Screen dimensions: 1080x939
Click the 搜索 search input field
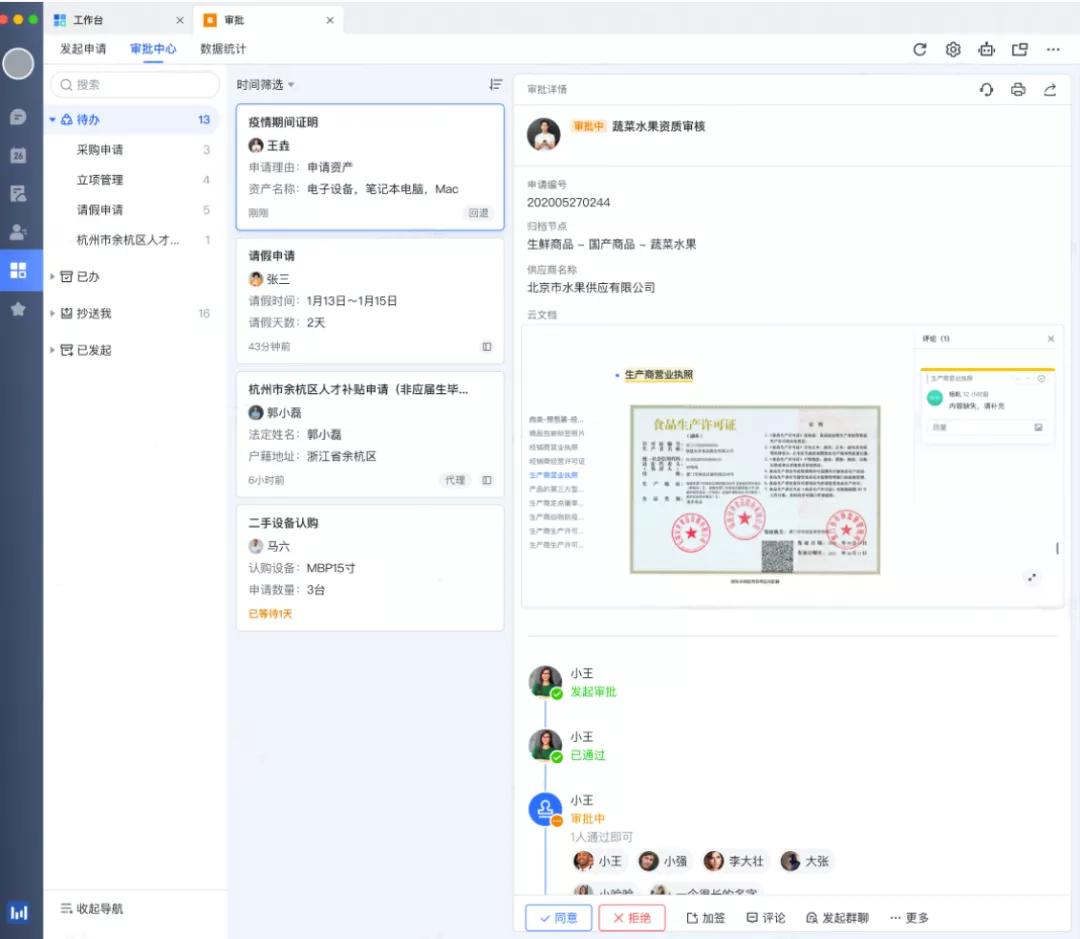click(134, 84)
